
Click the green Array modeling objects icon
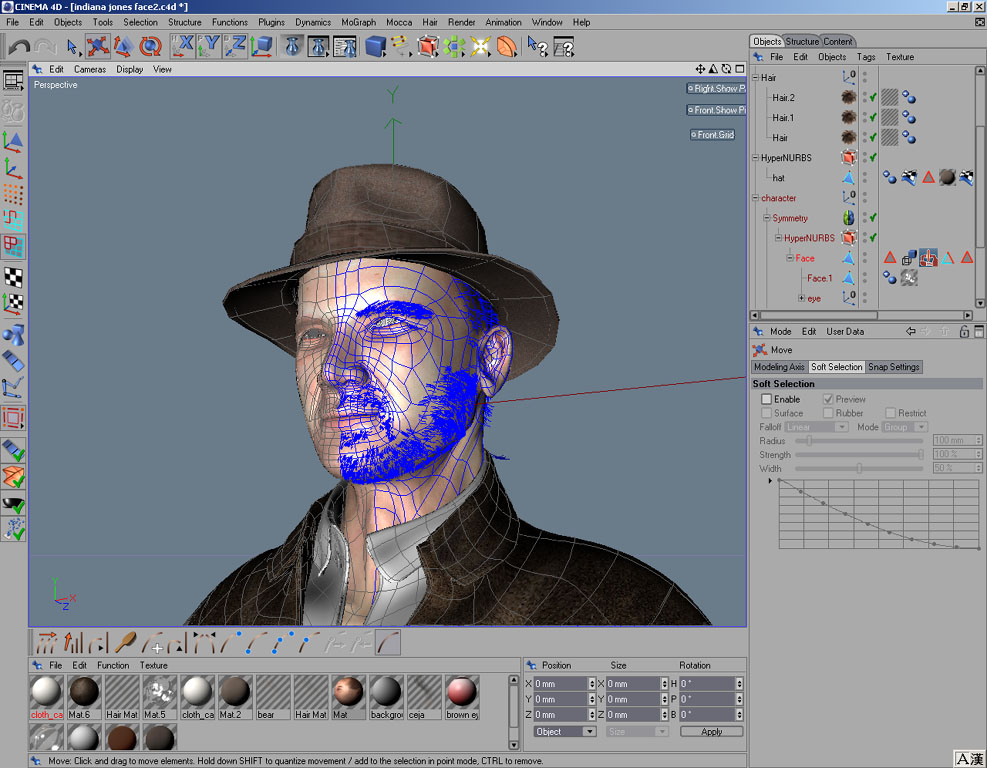[x=454, y=47]
